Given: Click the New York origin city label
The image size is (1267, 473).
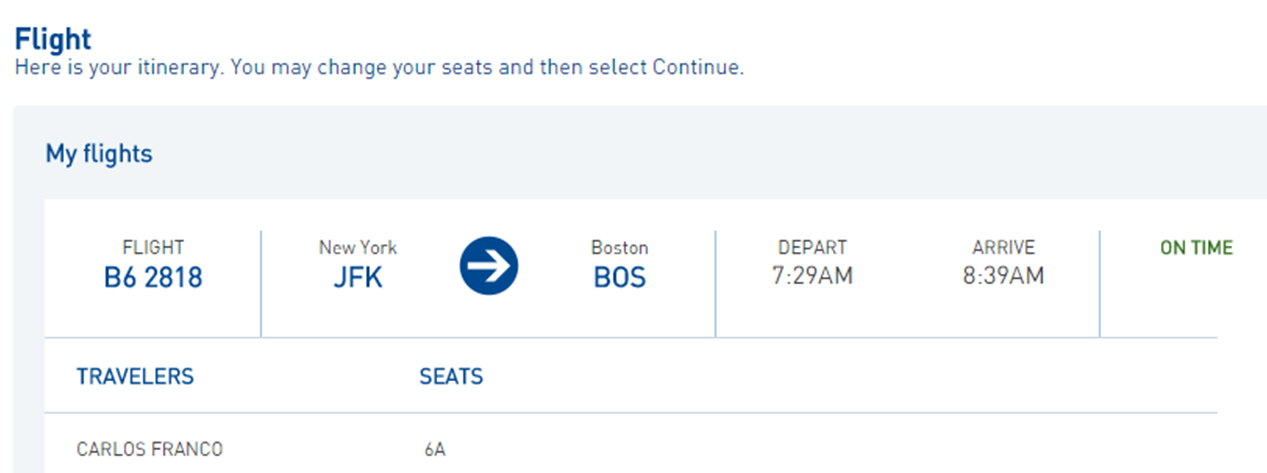Looking at the screenshot, I should pos(358,247).
